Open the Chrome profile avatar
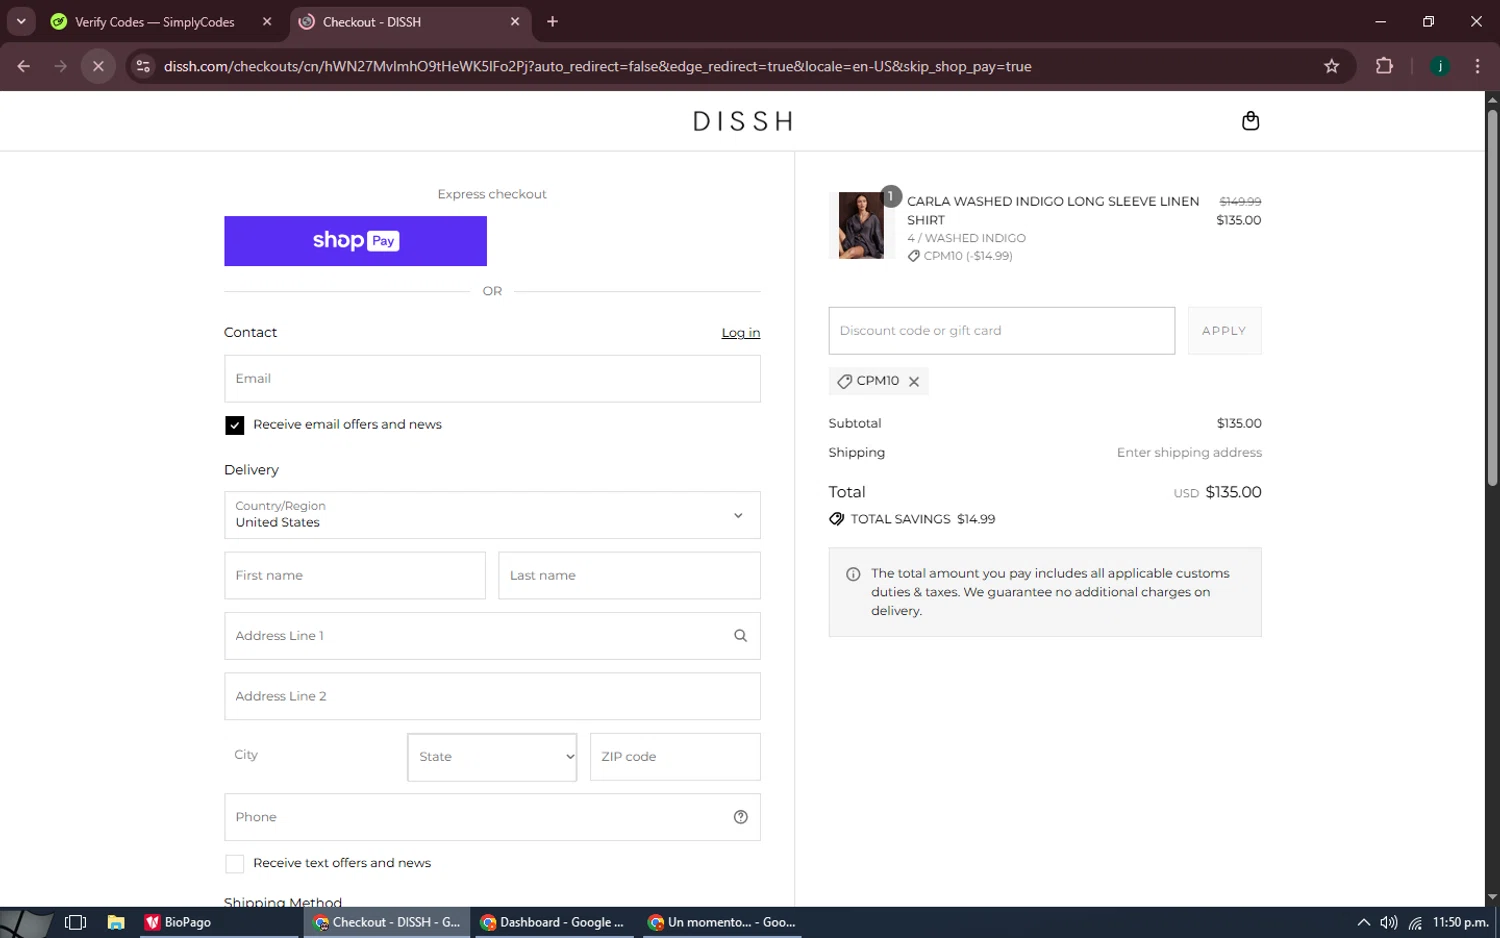 [1440, 67]
